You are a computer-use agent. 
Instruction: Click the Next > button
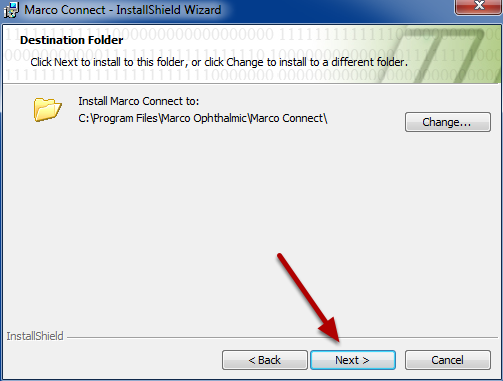click(x=353, y=360)
